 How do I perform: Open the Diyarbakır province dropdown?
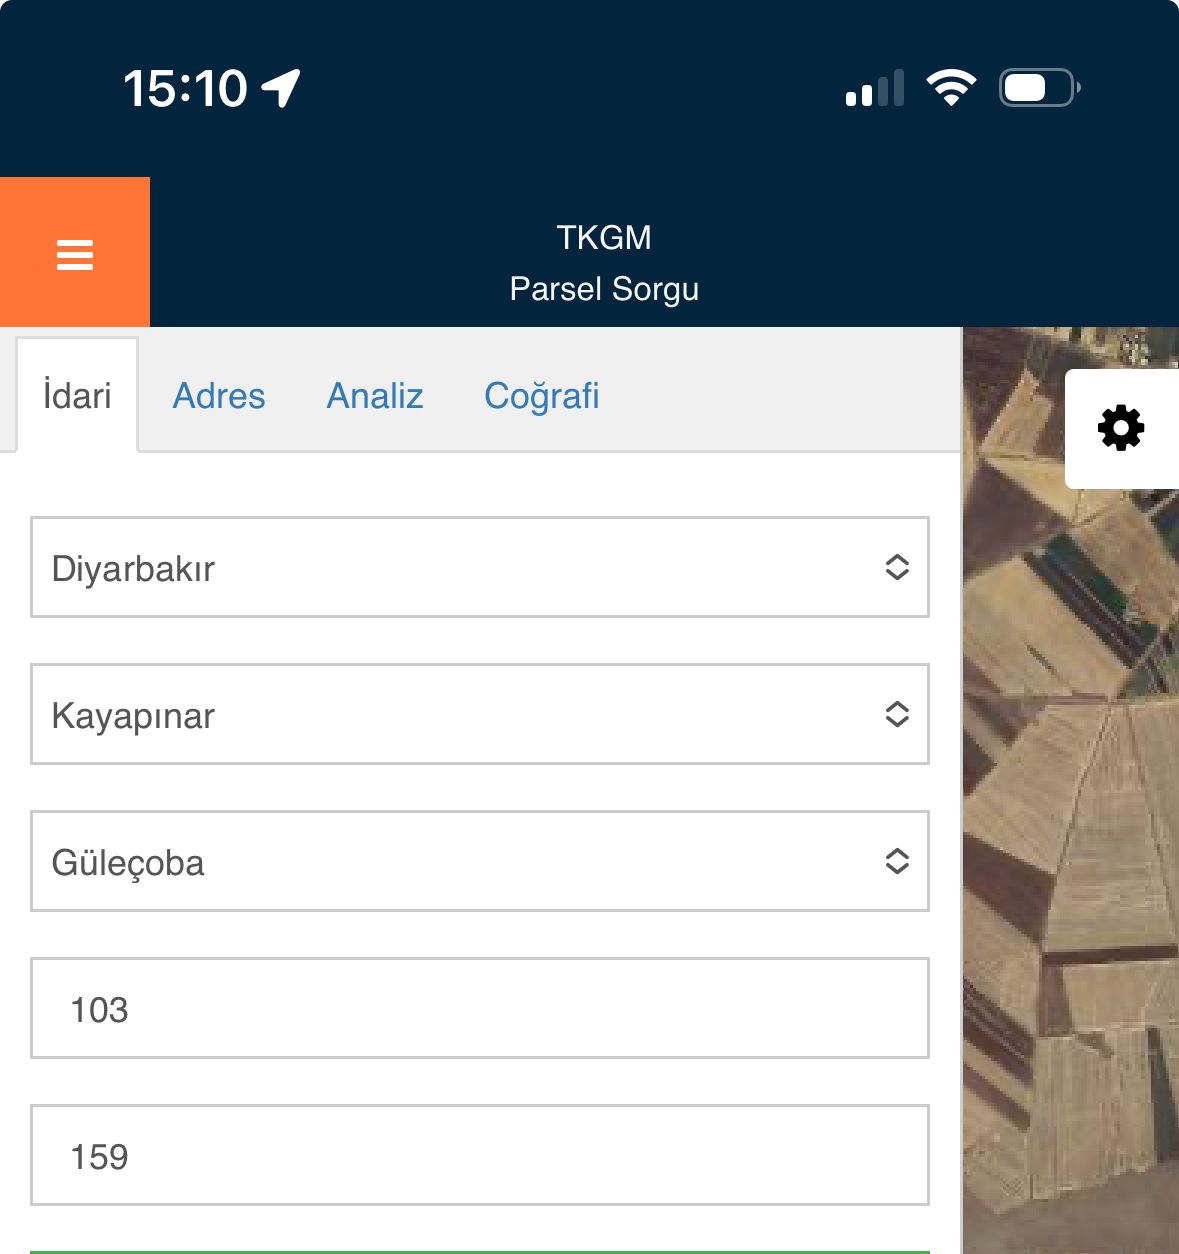(x=480, y=567)
